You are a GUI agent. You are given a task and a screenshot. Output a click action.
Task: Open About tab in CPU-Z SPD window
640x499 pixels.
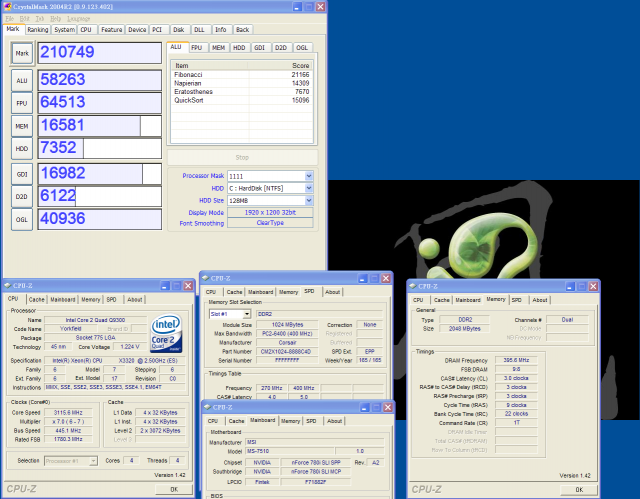(333, 292)
